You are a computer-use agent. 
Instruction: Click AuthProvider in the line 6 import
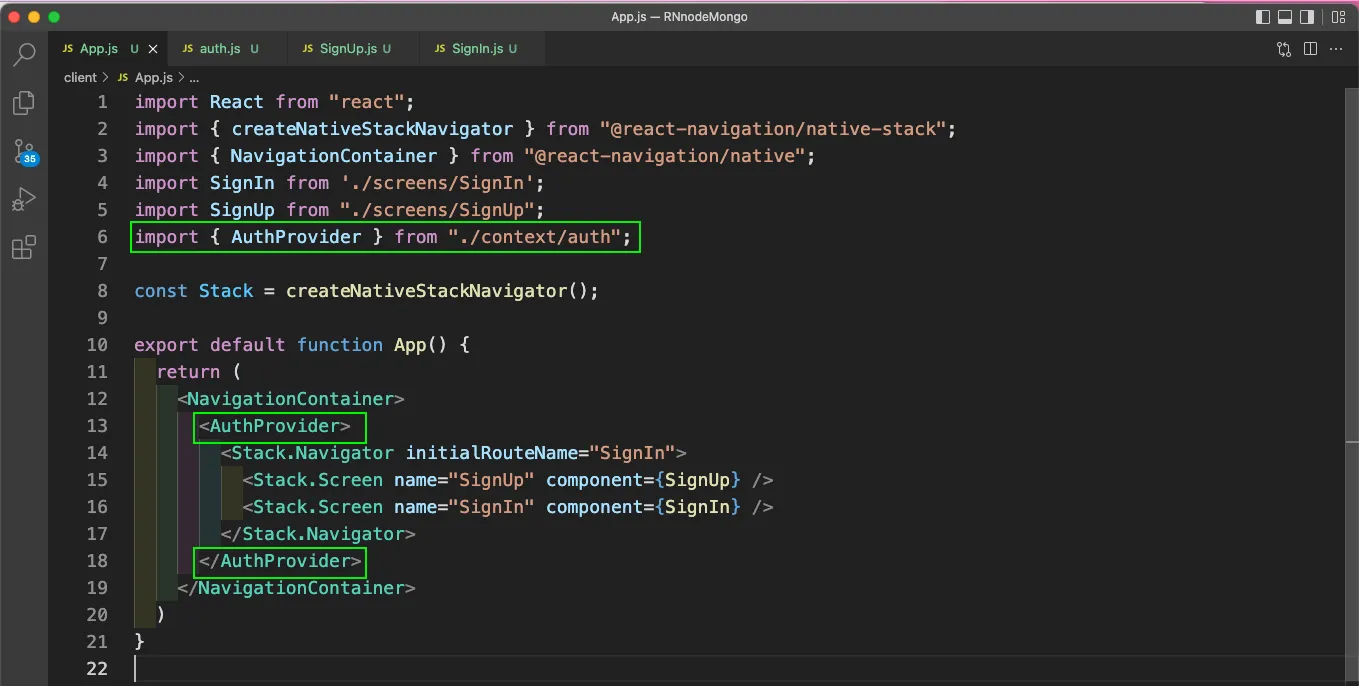[296, 237]
